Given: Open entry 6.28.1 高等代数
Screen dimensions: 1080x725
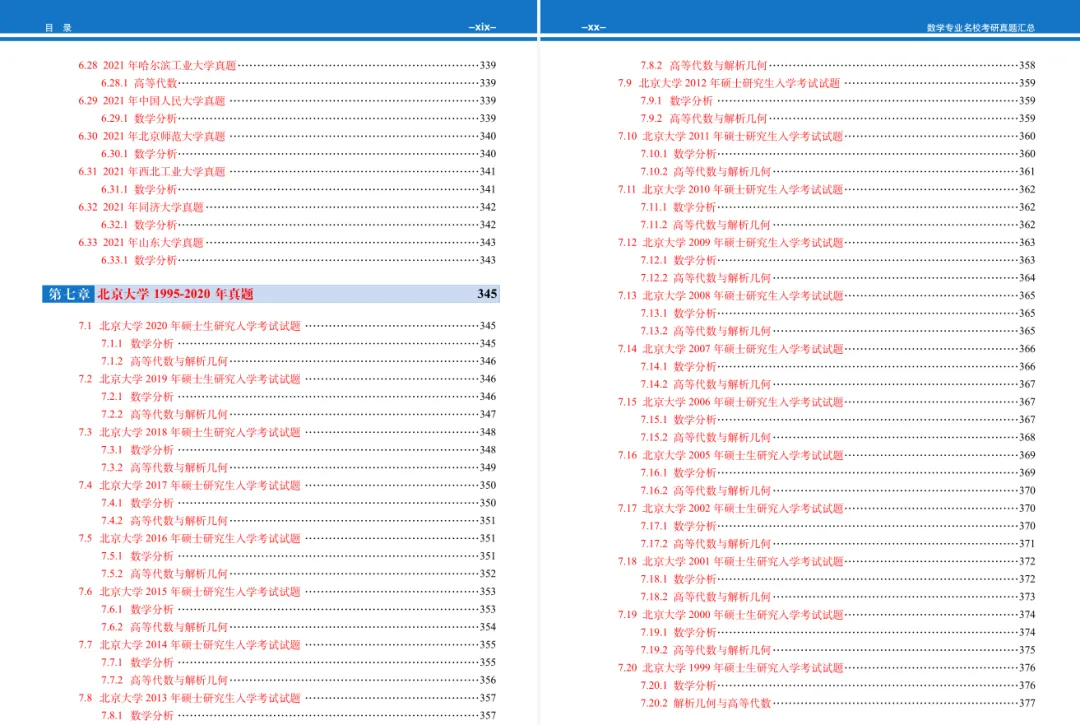Looking at the screenshot, I should click(x=298, y=83).
